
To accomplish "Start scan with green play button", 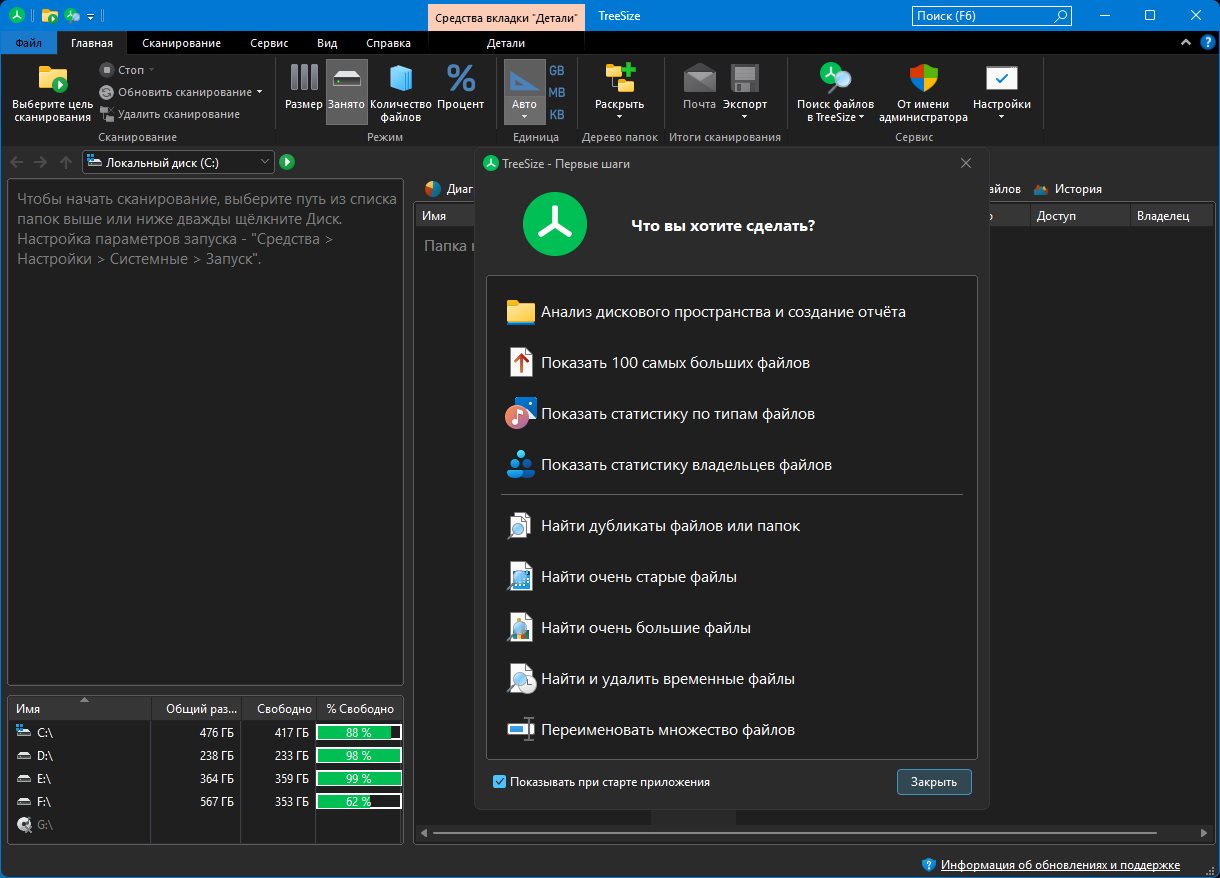I will [287, 162].
